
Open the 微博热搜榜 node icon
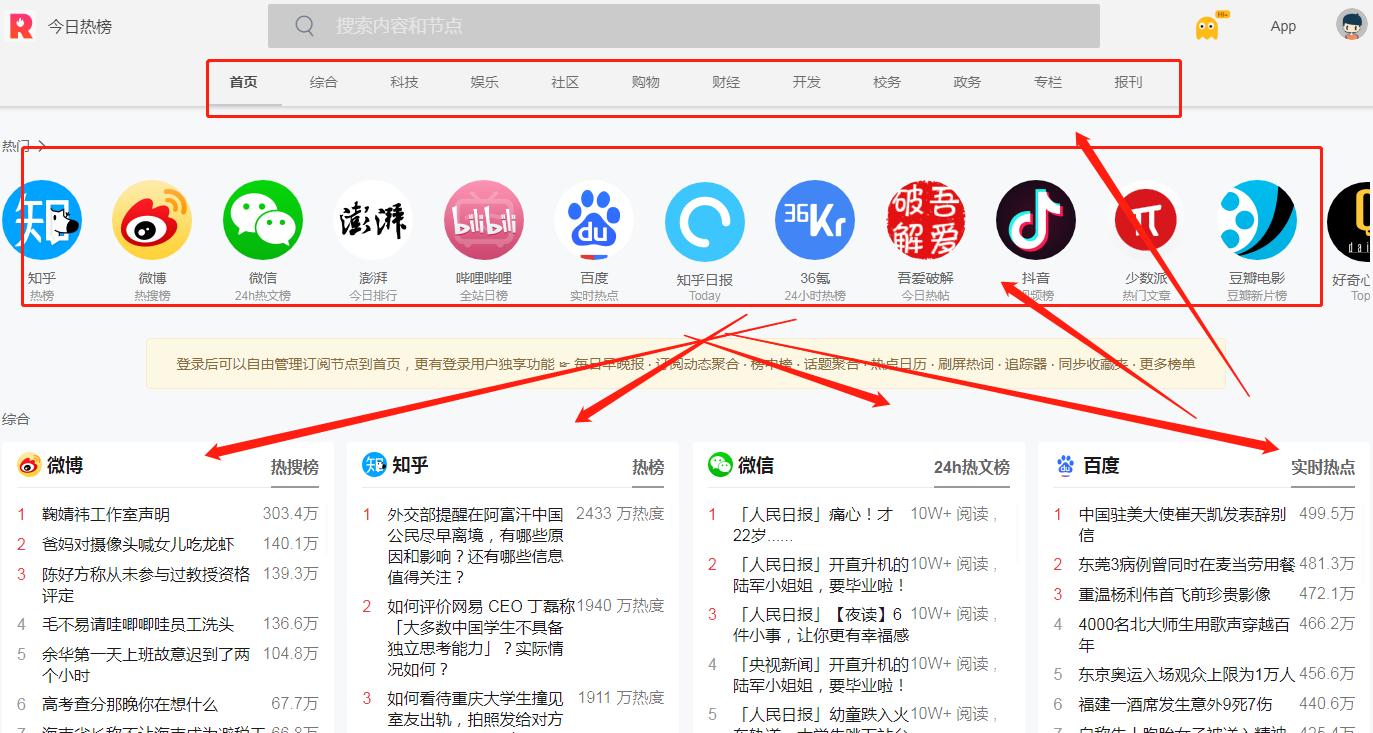(151, 220)
